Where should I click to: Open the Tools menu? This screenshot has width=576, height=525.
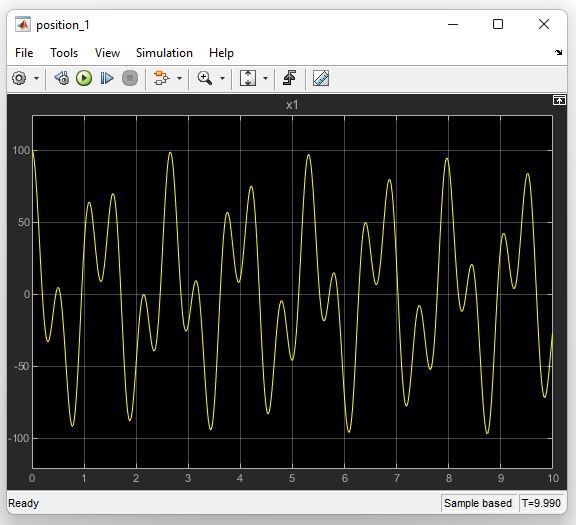64,53
